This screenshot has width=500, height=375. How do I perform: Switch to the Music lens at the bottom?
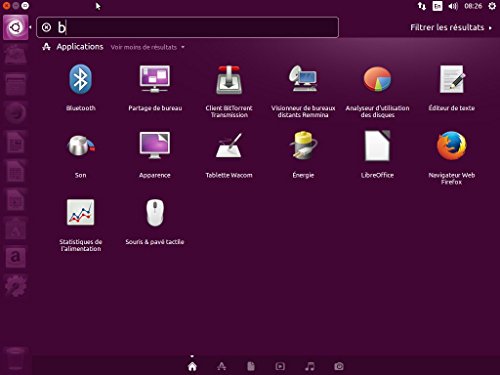[x=310, y=366]
